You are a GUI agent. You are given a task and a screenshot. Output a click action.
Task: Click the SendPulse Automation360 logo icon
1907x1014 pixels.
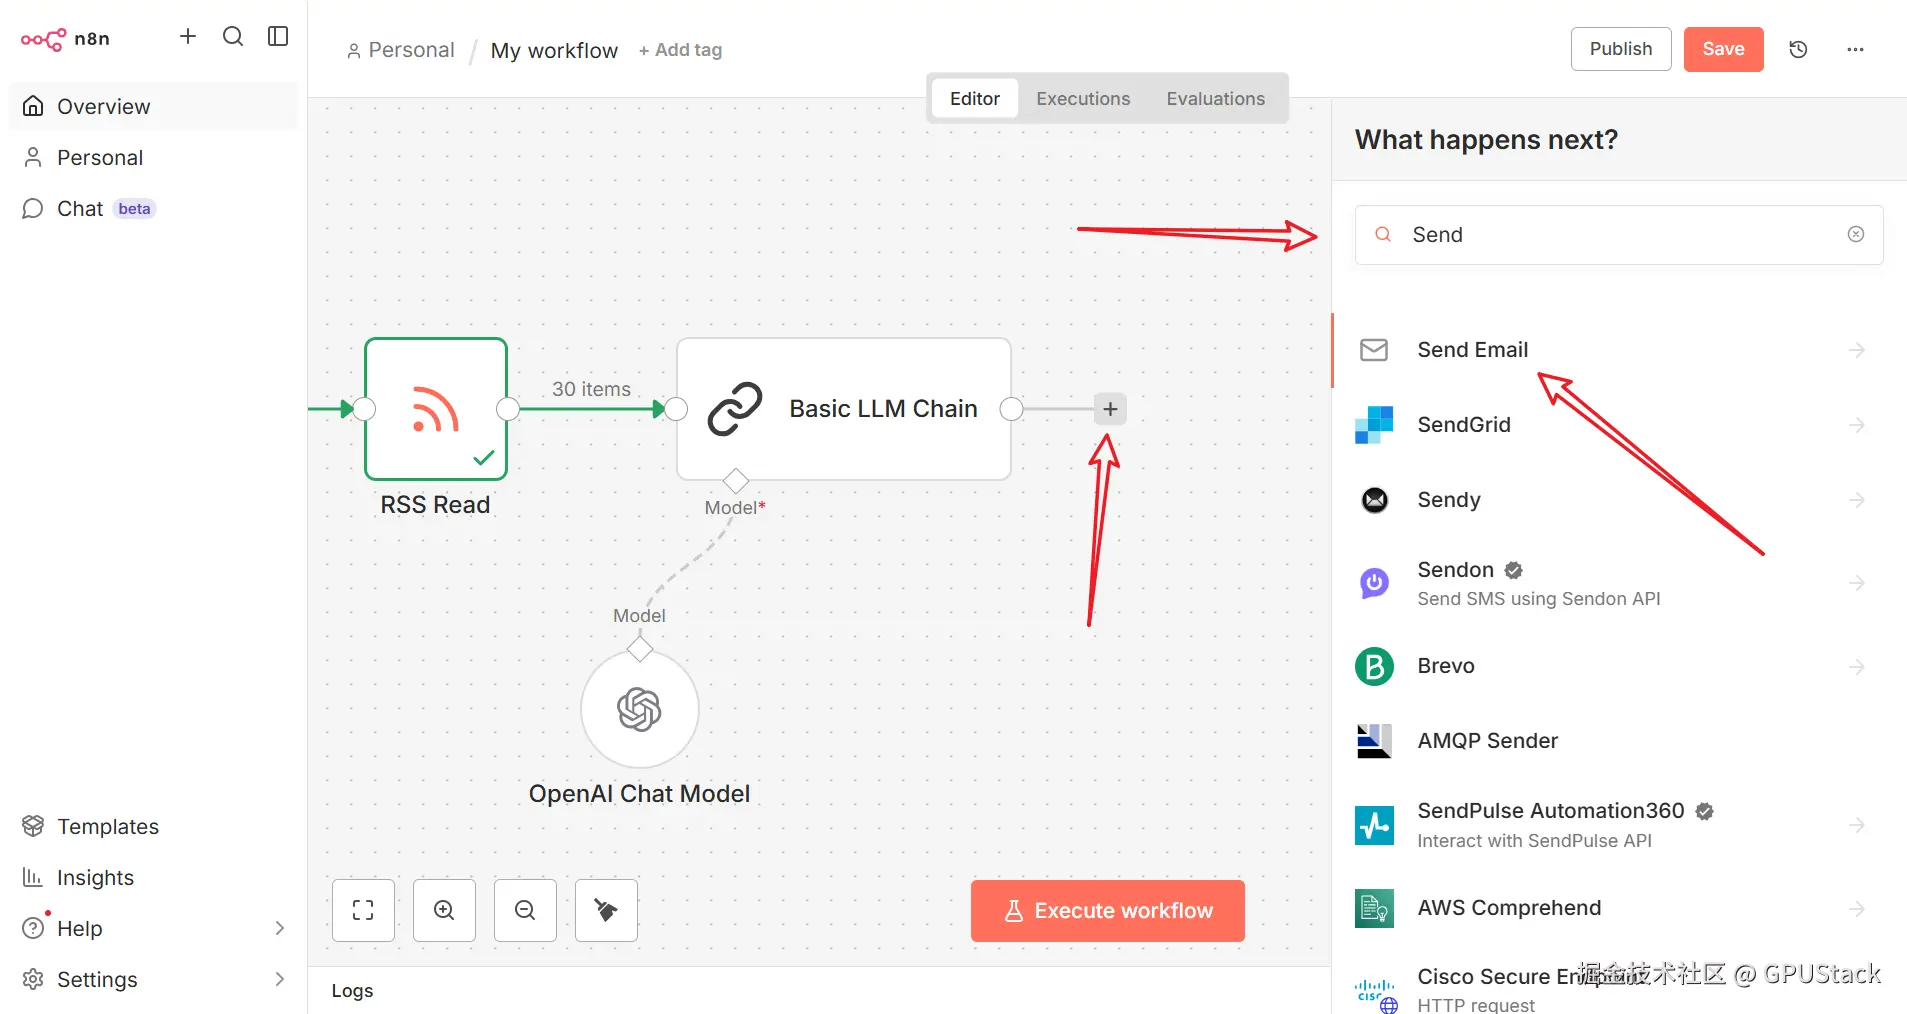(1374, 825)
